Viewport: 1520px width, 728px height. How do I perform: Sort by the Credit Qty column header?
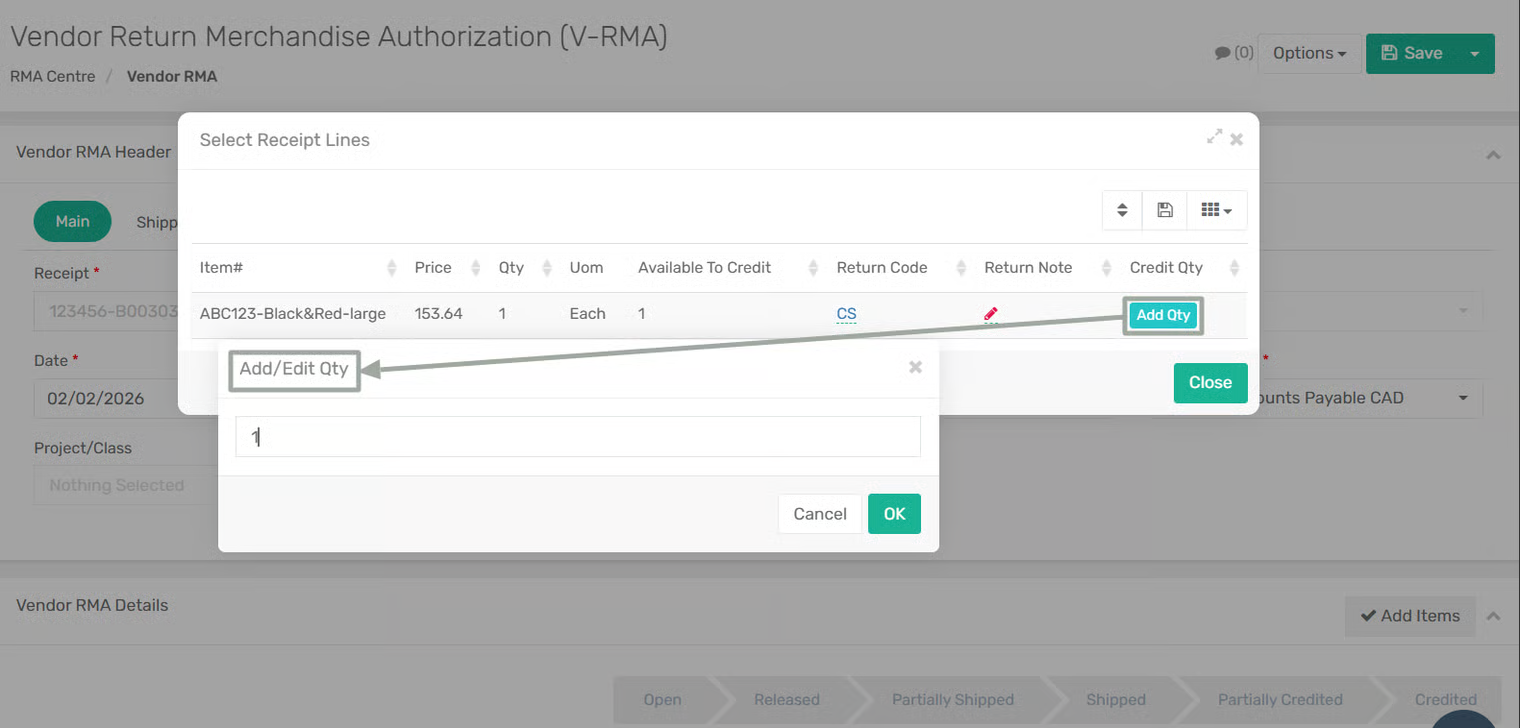(1166, 268)
